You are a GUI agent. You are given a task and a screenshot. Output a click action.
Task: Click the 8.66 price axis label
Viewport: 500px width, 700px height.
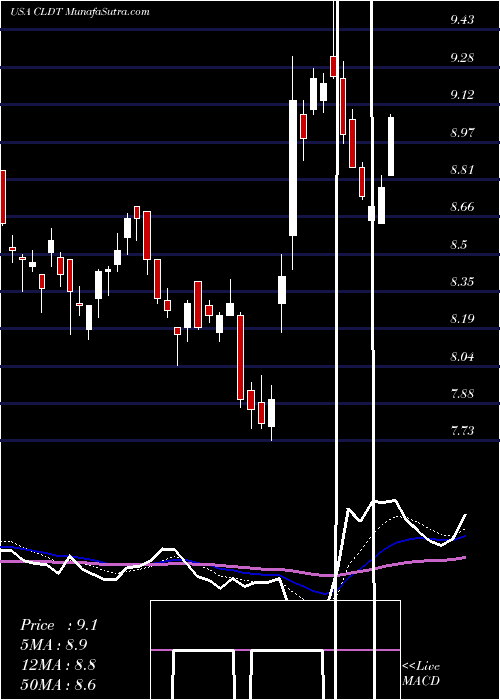pos(462,207)
